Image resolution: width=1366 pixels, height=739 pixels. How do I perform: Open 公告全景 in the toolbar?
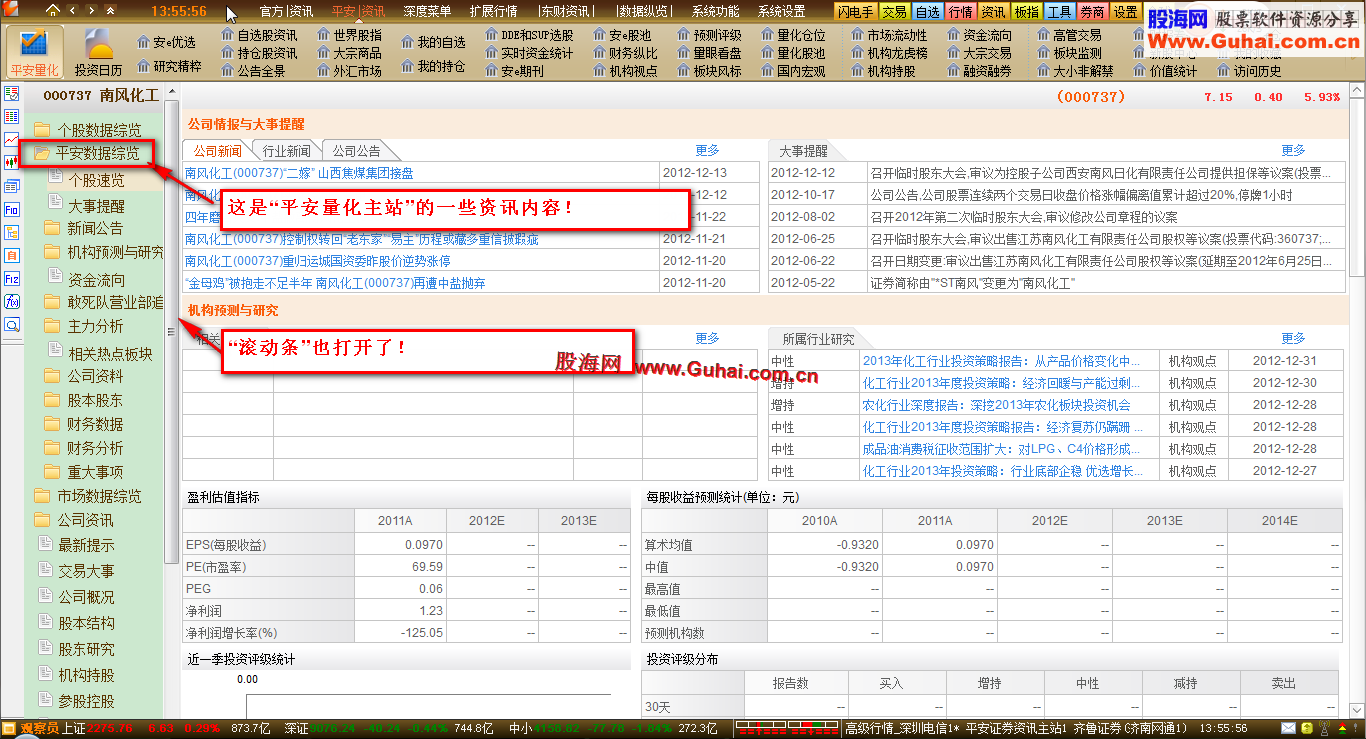pyautogui.click(x=253, y=71)
